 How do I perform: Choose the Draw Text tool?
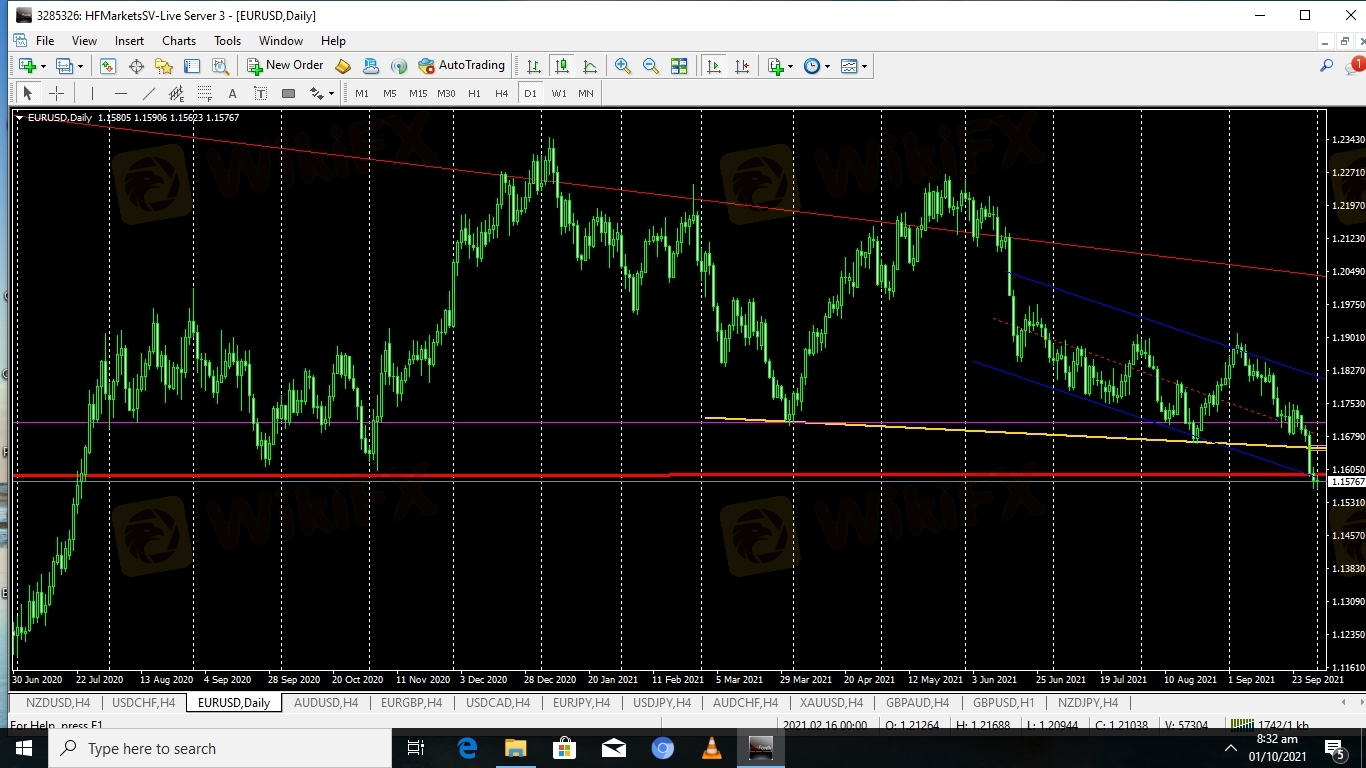(x=232, y=93)
